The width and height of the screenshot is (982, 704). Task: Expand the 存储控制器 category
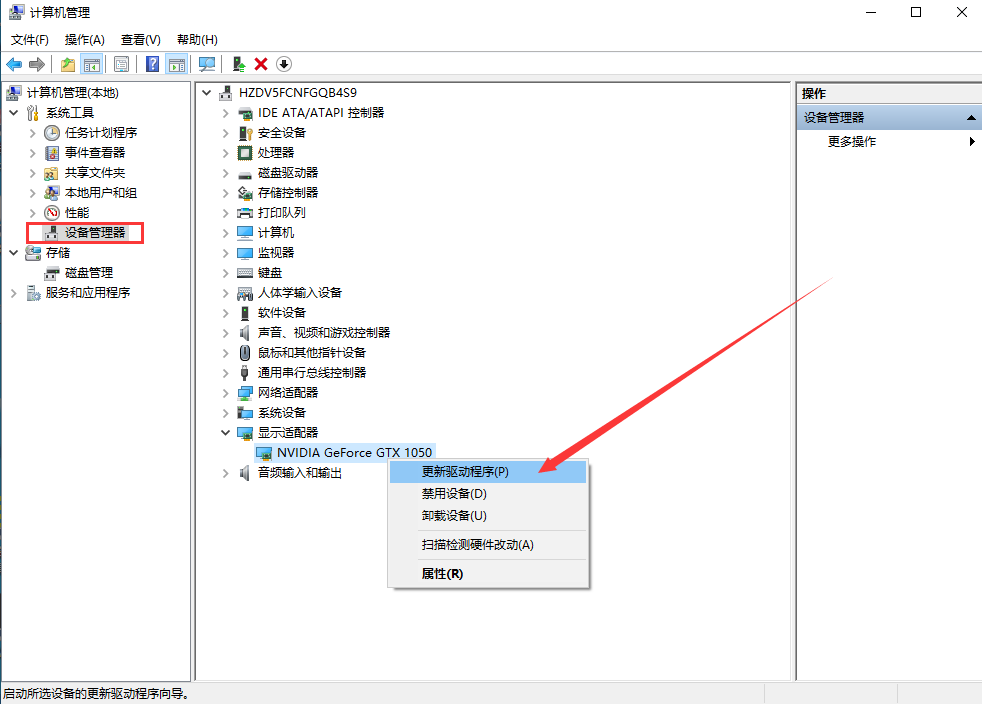coord(225,194)
